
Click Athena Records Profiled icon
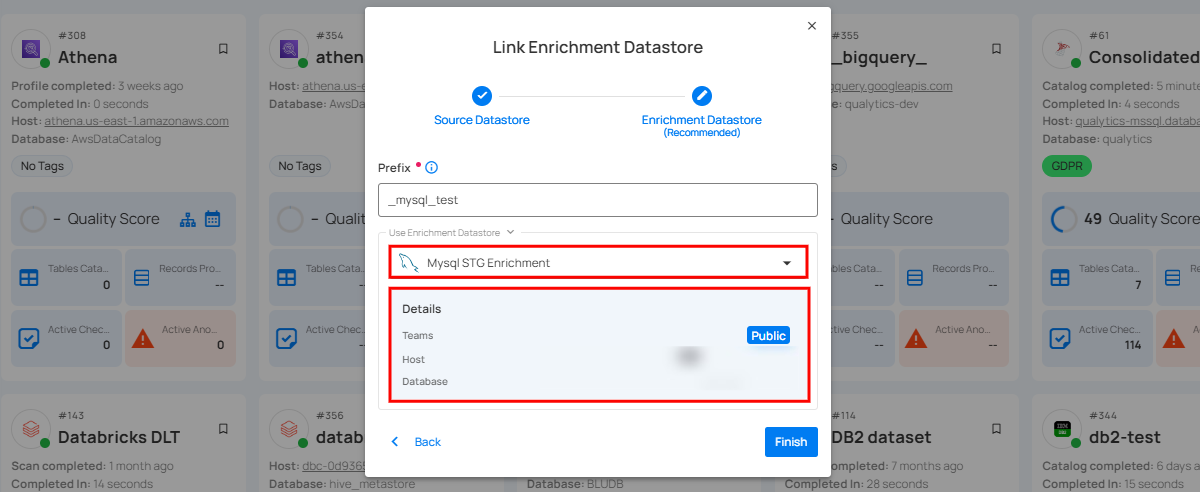point(142,278)
